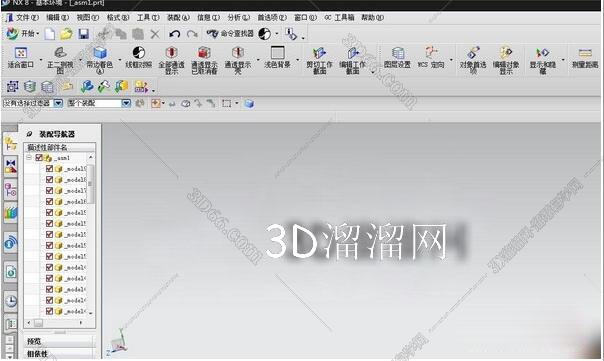Open a file using the folder icon
This screenshot has width=604, height=361.
[x=66, y=34]
